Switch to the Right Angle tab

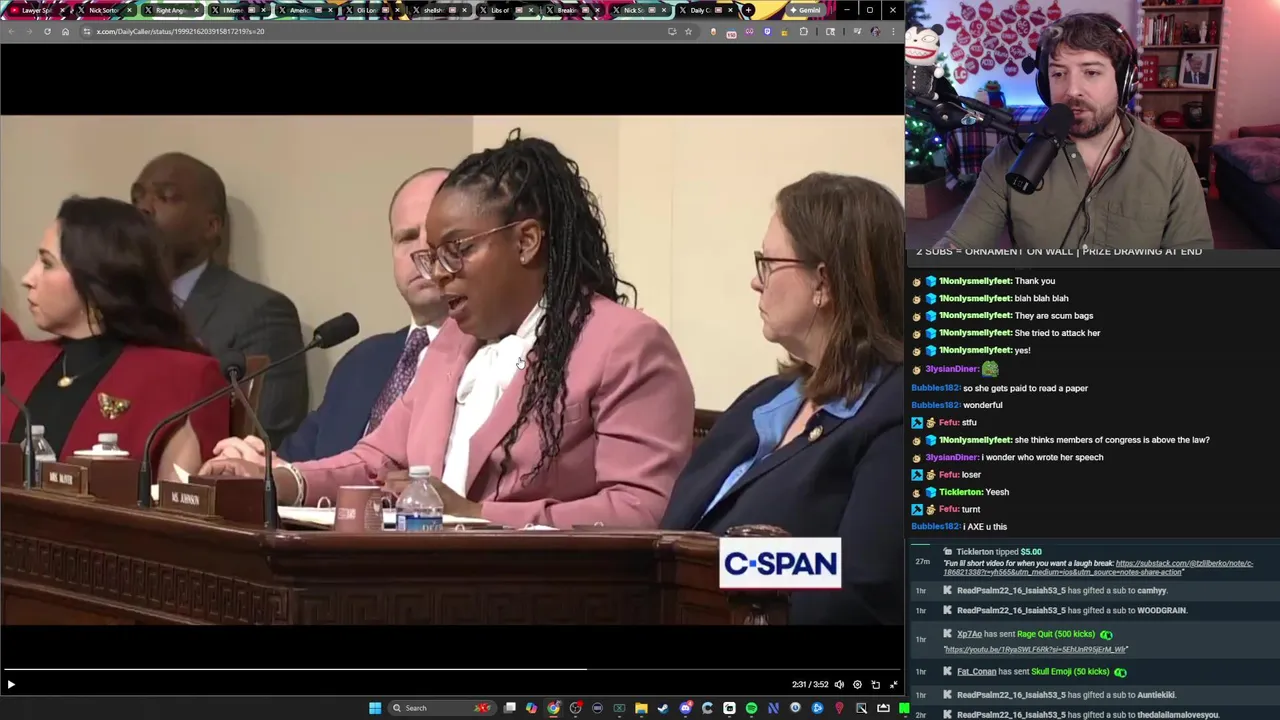170,10
